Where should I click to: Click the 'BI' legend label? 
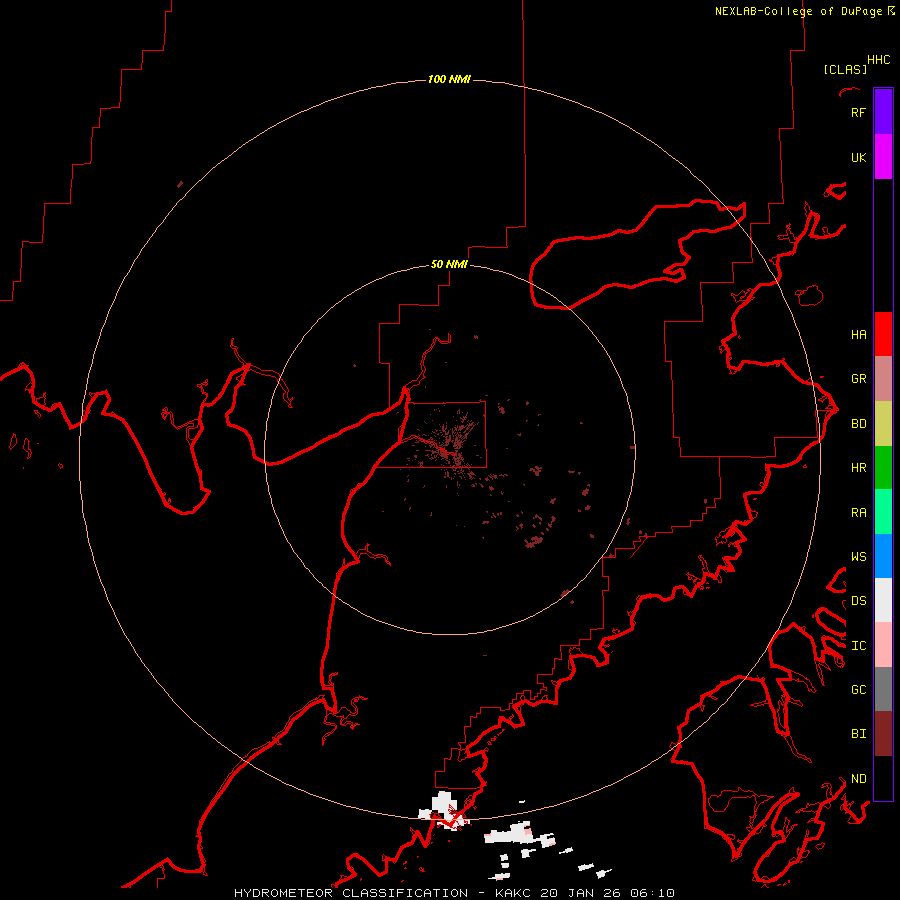pyautogui.click(x=859, y=734)
